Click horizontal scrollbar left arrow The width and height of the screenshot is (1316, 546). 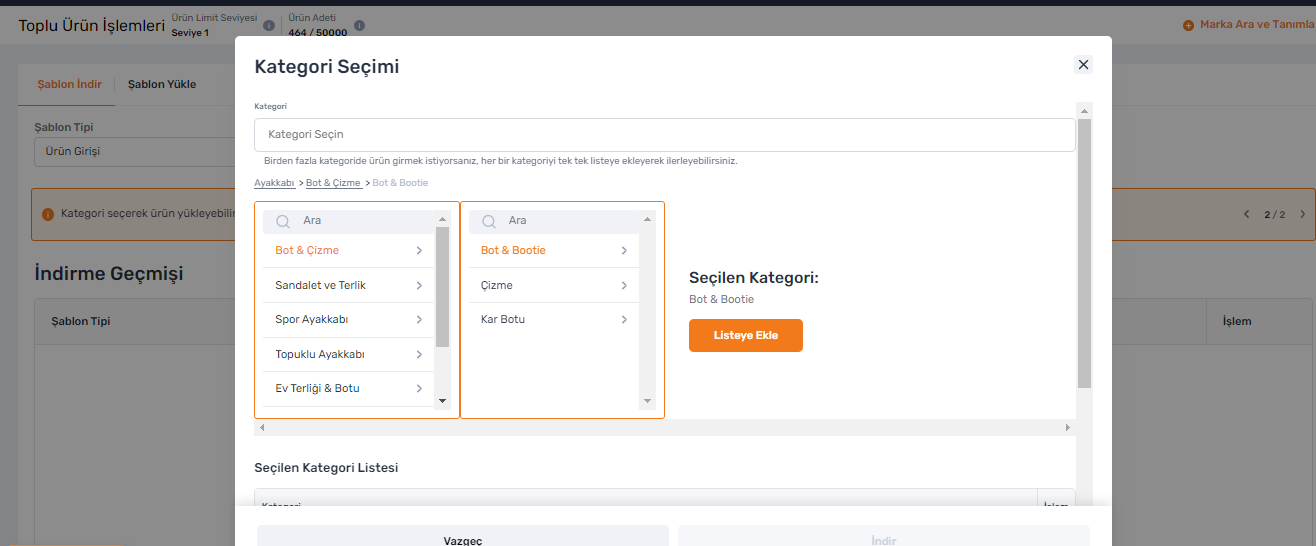262,428
